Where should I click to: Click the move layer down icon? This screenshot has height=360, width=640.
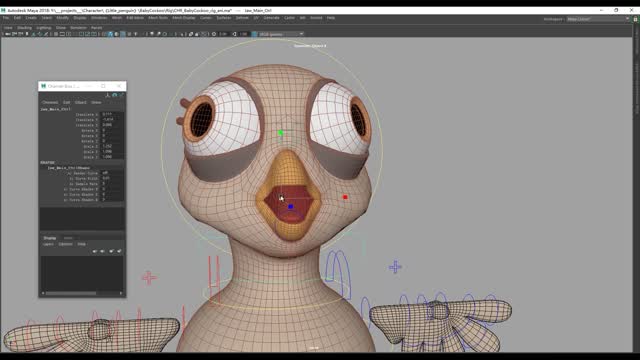pyautogui.click(x=102, y=251)
